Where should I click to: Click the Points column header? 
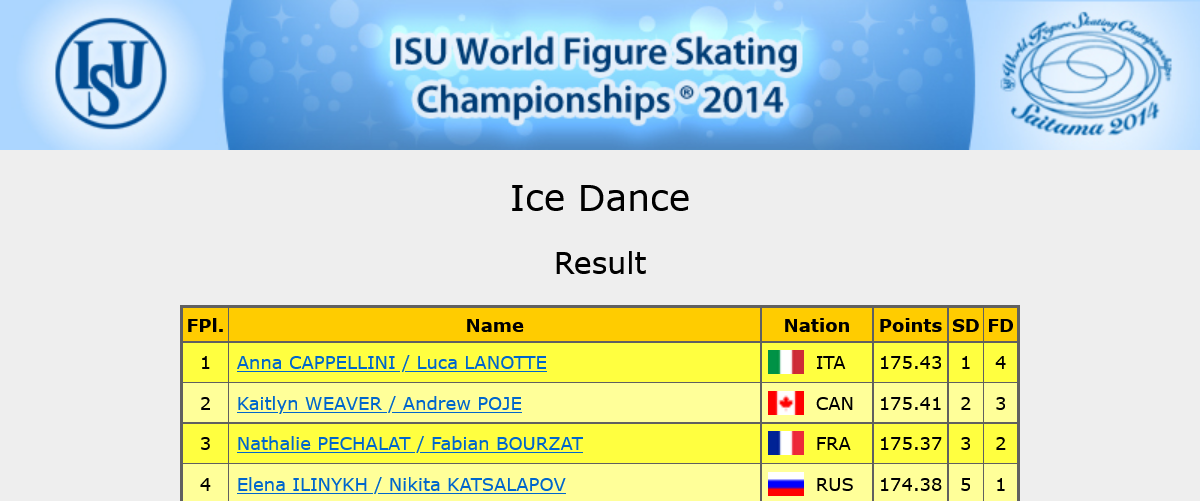coord(910,325)
